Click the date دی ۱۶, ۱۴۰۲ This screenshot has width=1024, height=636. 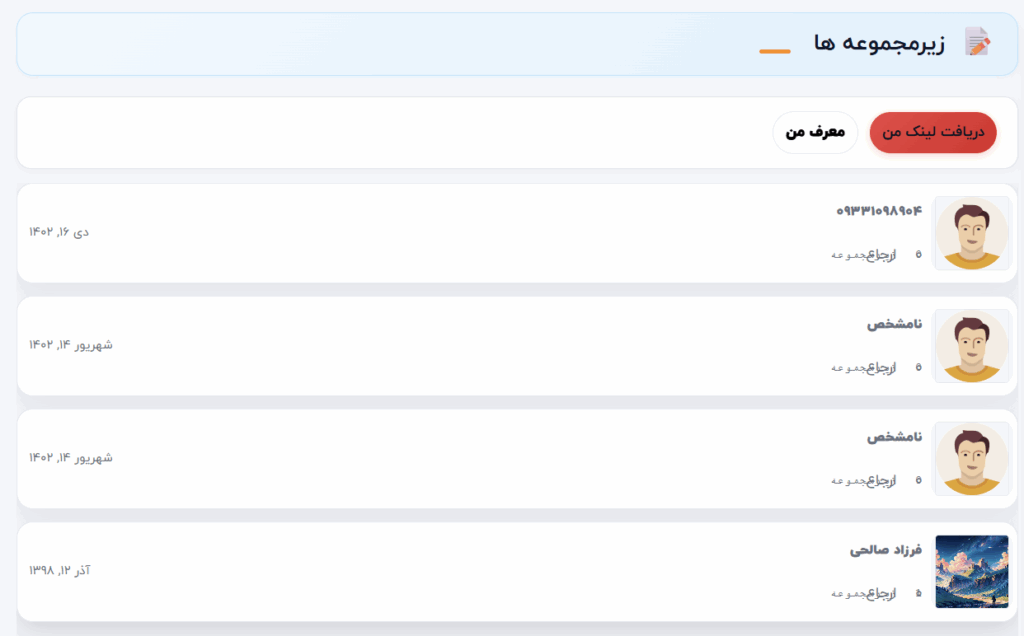point(59,232)
